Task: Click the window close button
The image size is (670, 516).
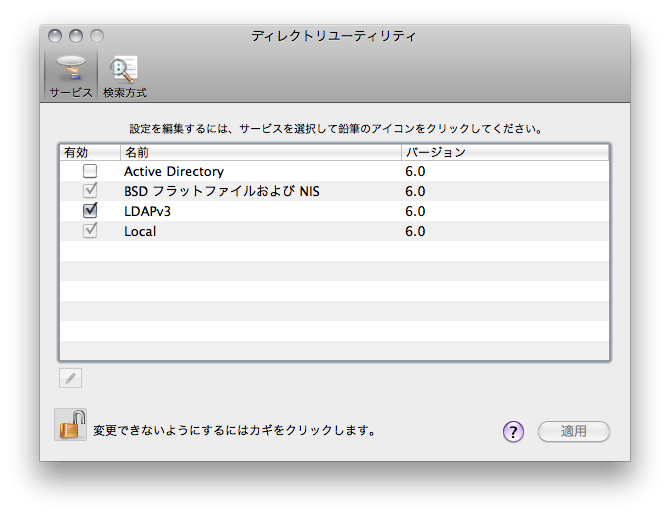Action: tap(55, 36)
